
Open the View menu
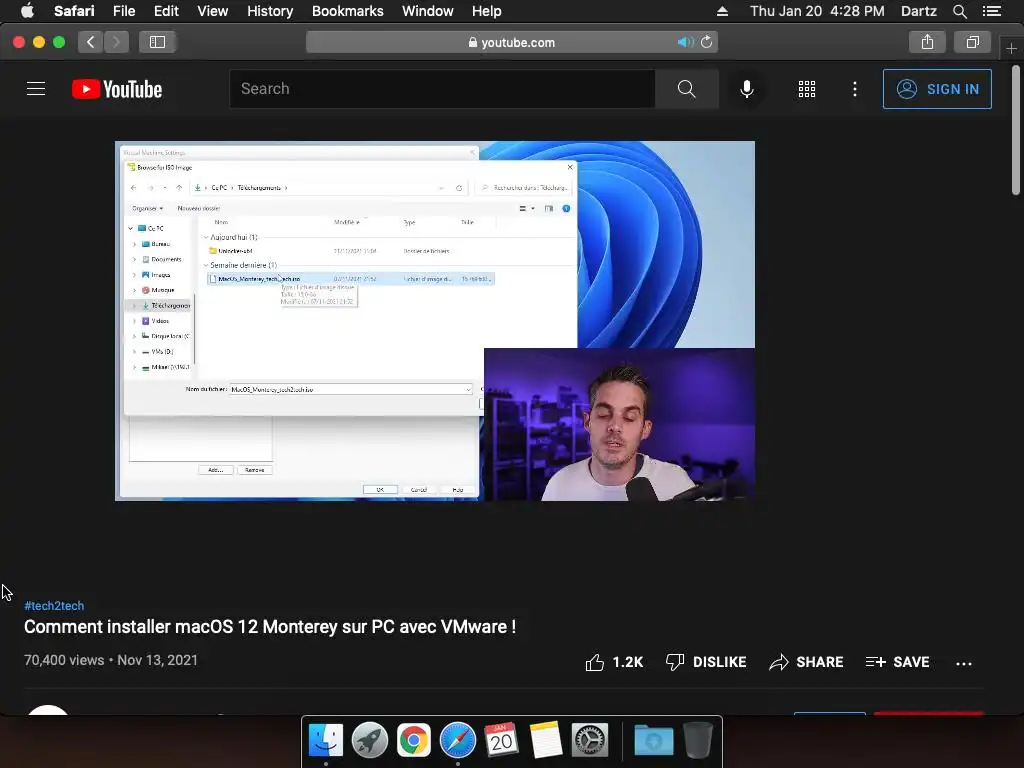[x=213, y=10]
